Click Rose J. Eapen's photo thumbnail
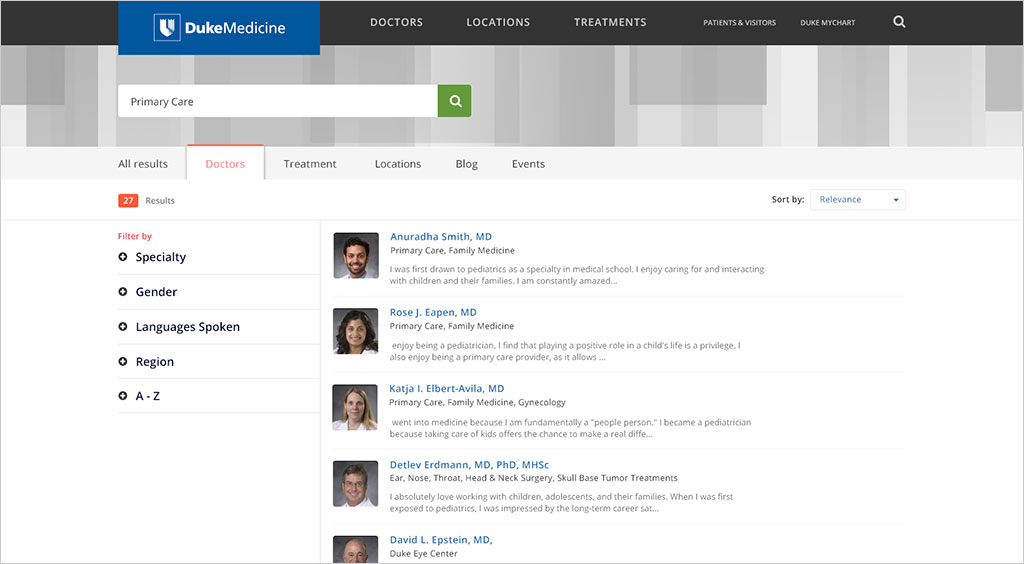Screen dimensions: 1024x564 (x=355, y=331)
